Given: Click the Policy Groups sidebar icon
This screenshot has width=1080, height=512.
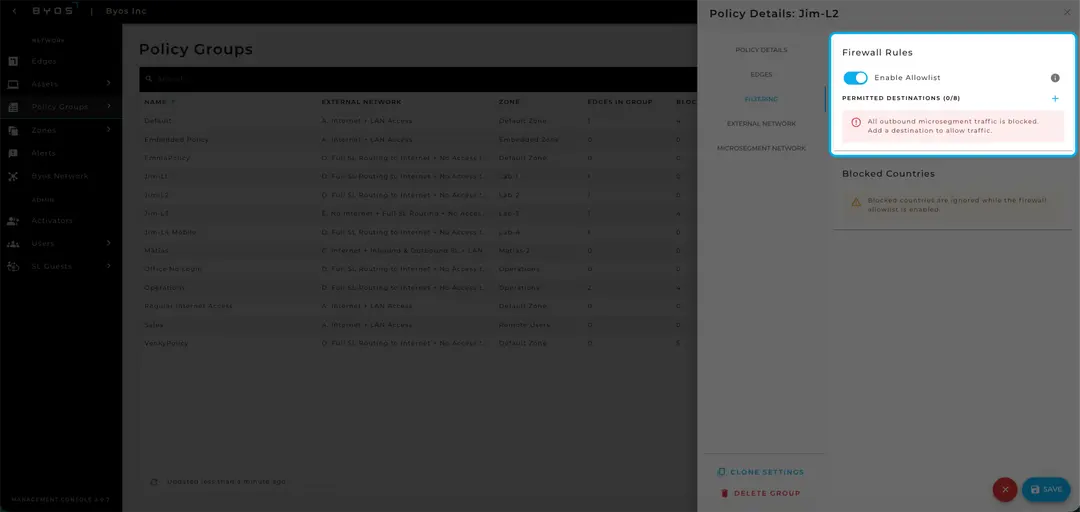Looking at the screenshot, I should (x=13, y=107).
